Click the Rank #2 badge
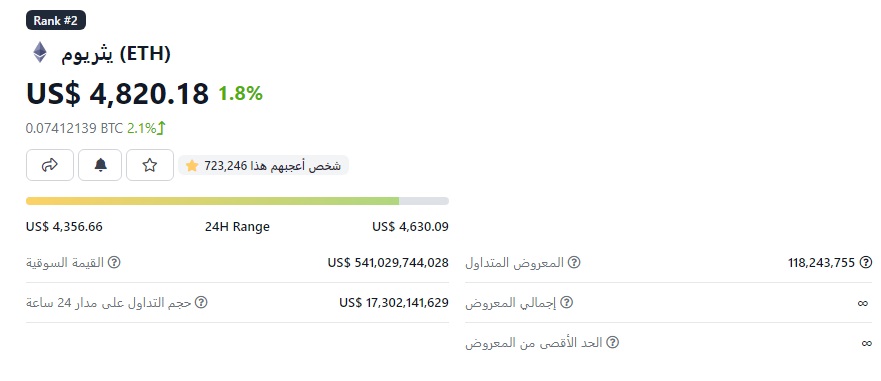Screen dimensions: 881x381 pyautogui.click(x=56, y=21)
